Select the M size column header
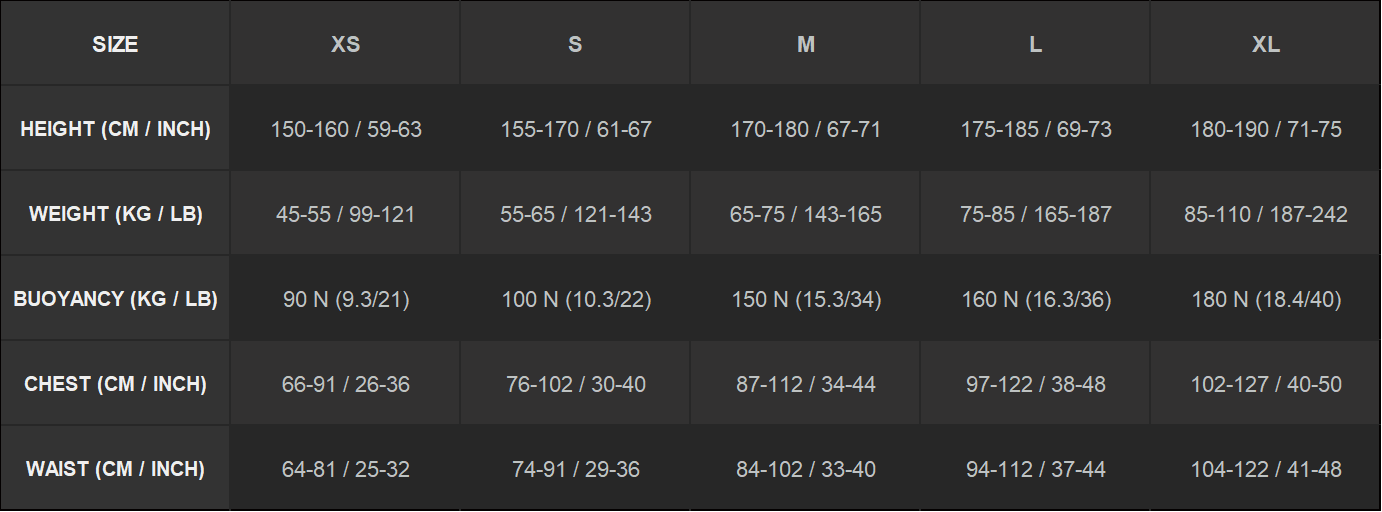 [805, 44]
